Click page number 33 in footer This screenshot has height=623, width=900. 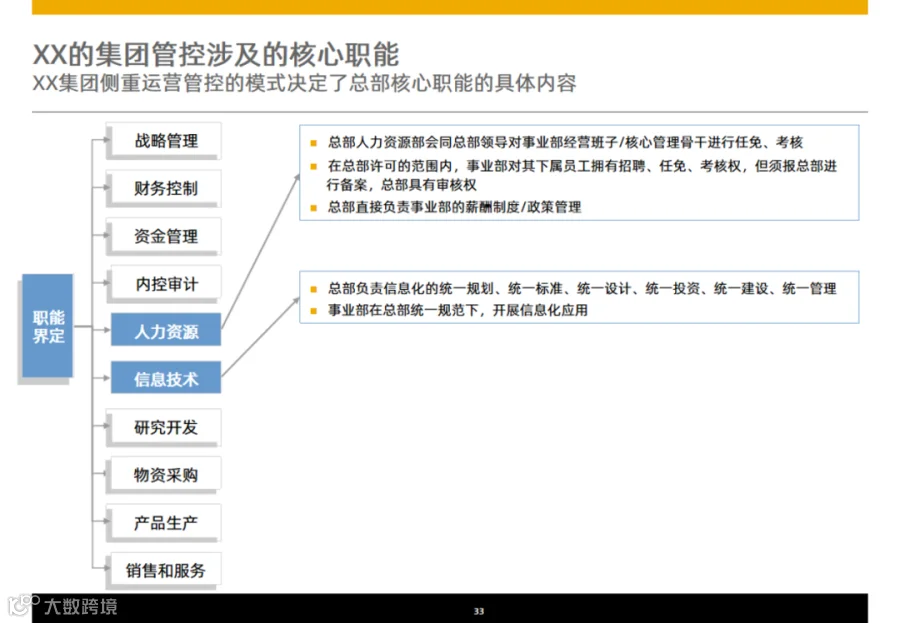click(479, 612)
